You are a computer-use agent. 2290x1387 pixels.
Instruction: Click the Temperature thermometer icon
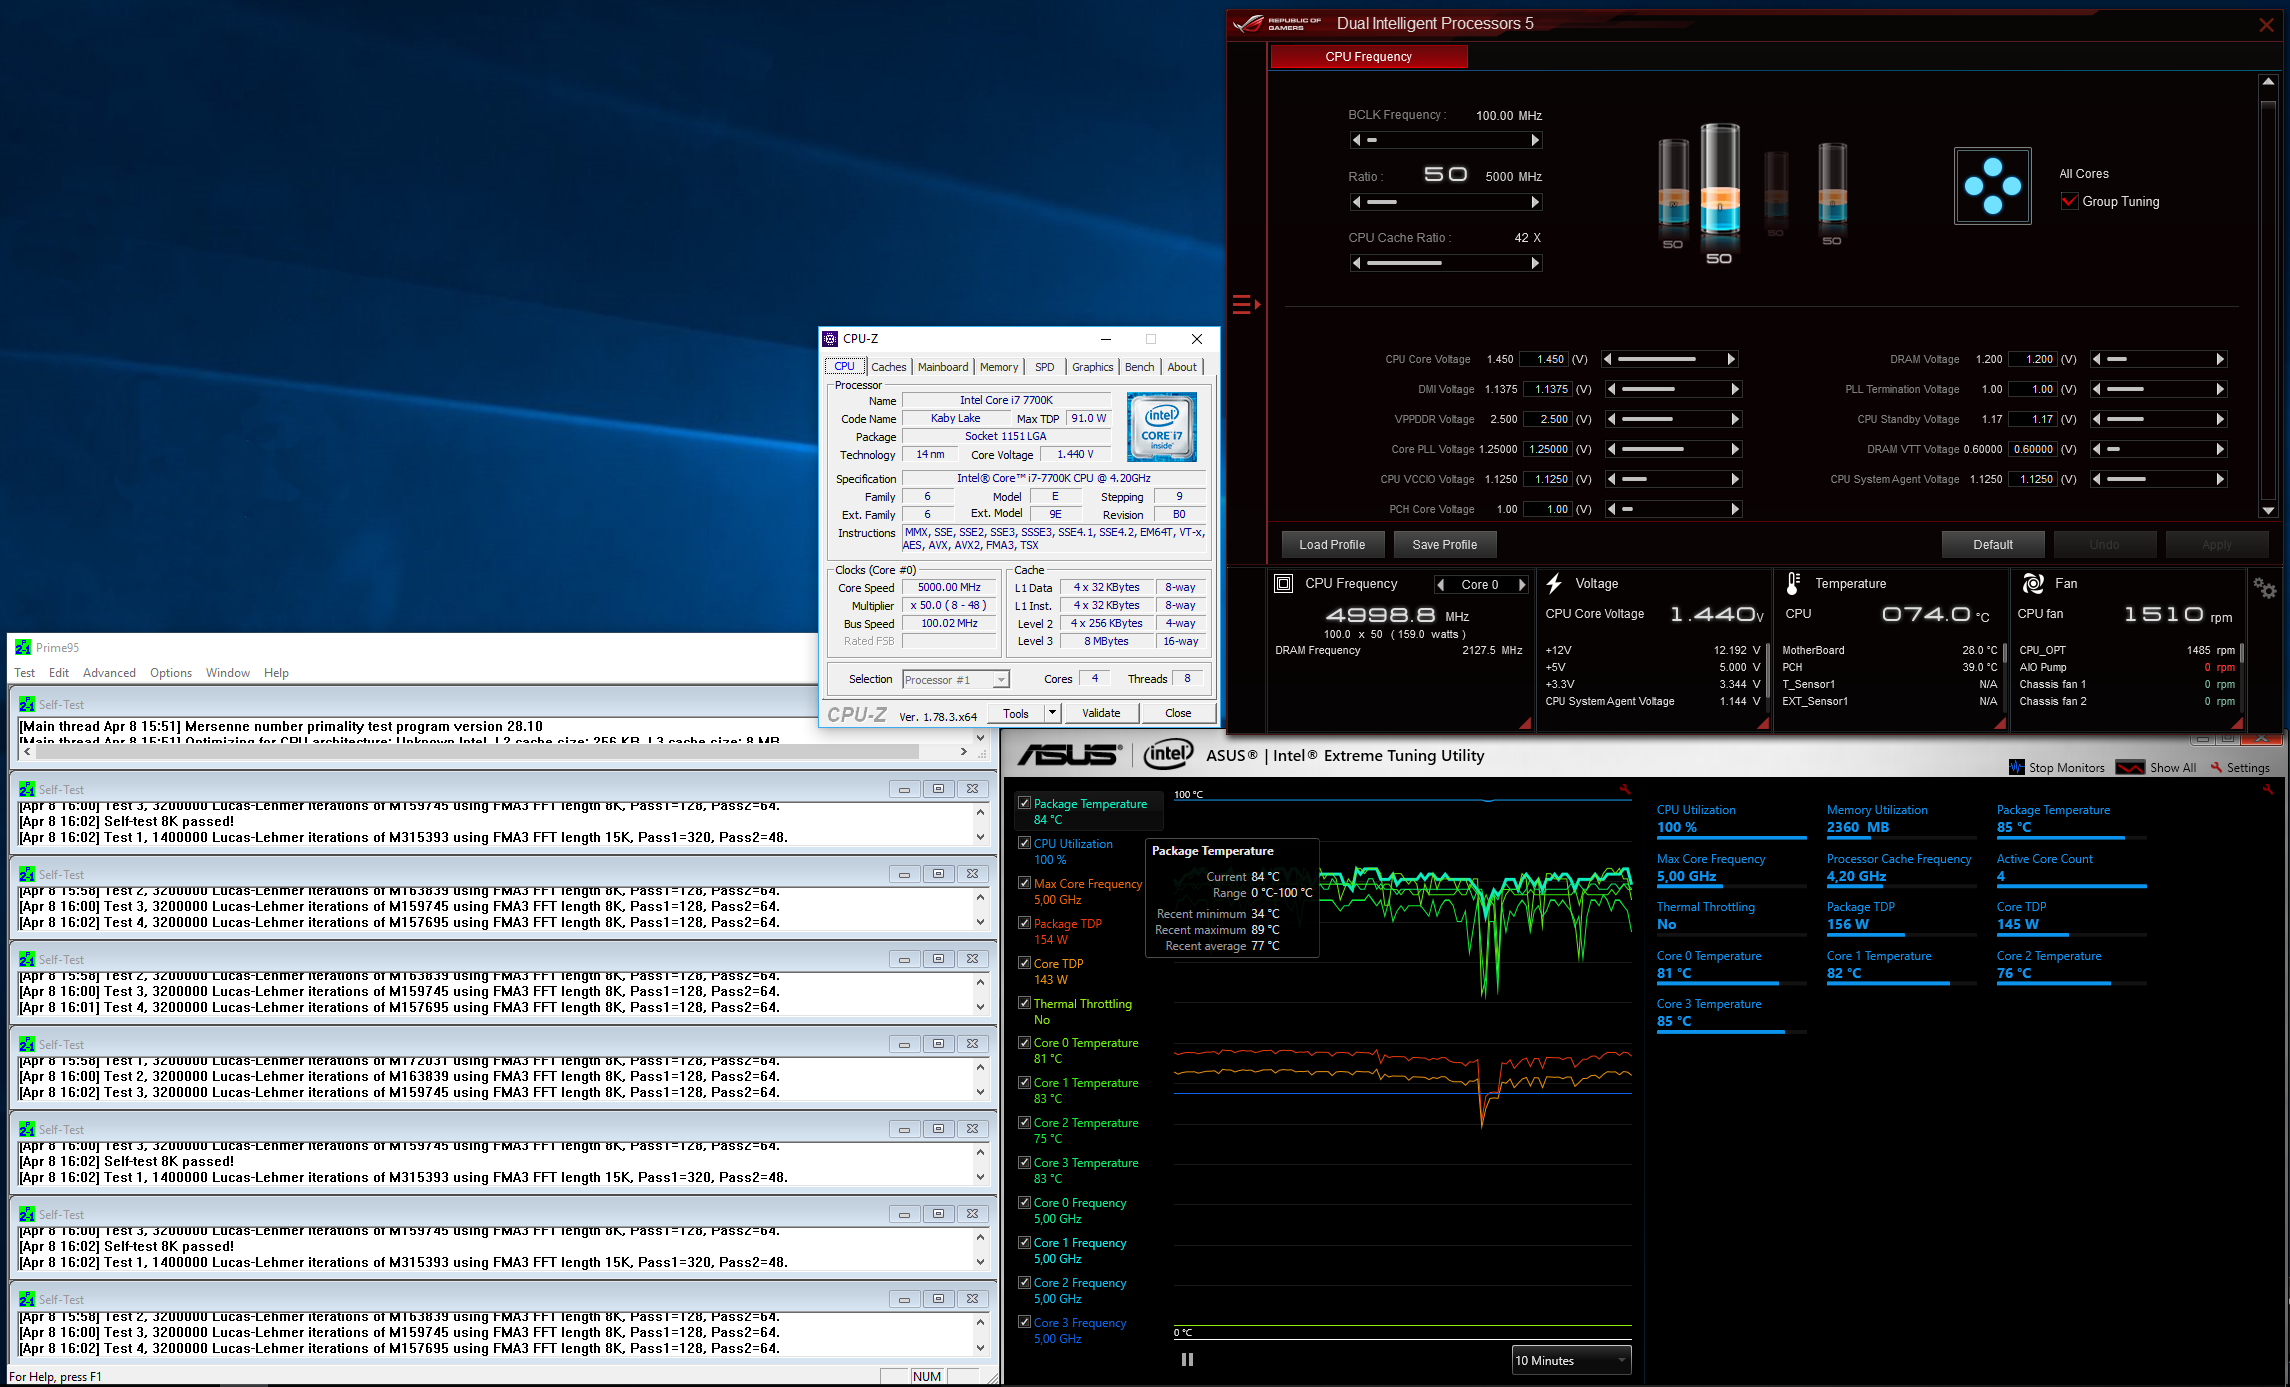[x=1793, y=583]
